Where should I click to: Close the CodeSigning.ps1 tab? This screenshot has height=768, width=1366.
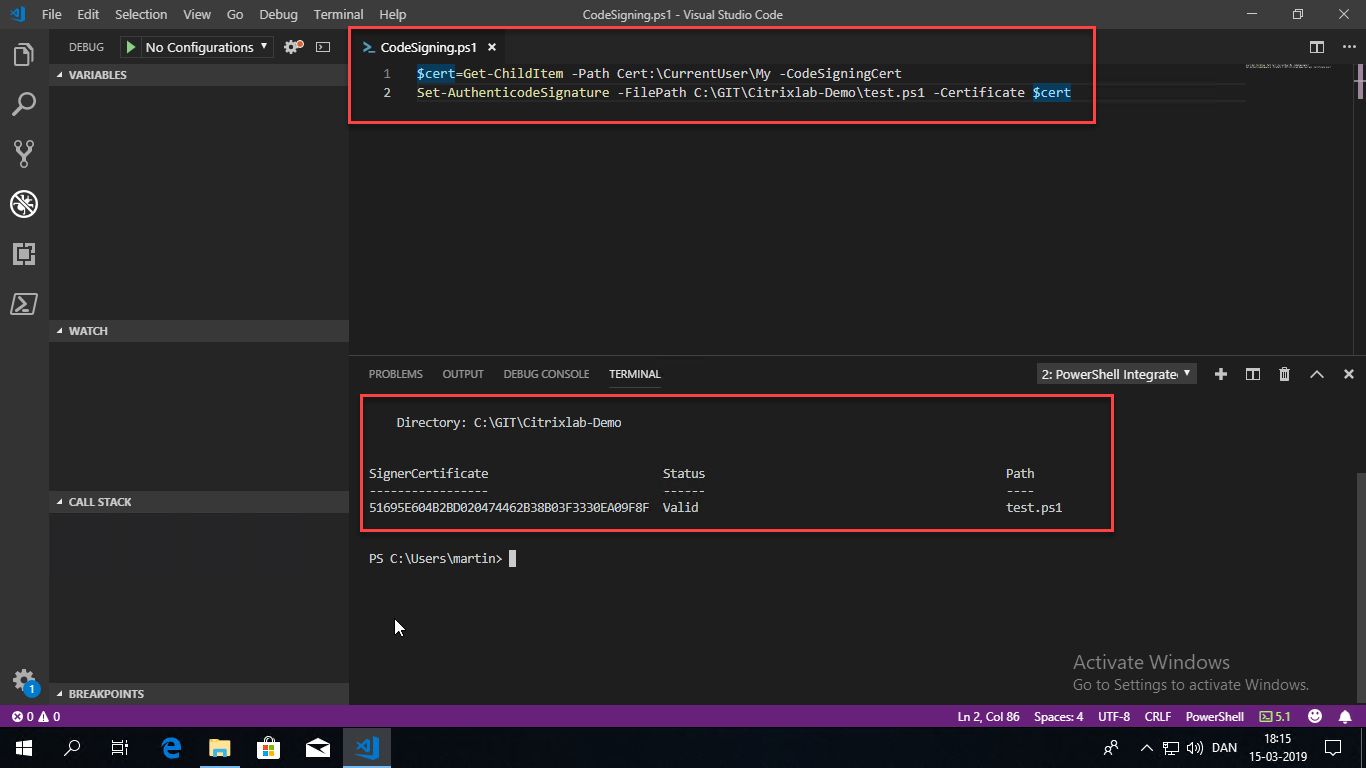492,47
